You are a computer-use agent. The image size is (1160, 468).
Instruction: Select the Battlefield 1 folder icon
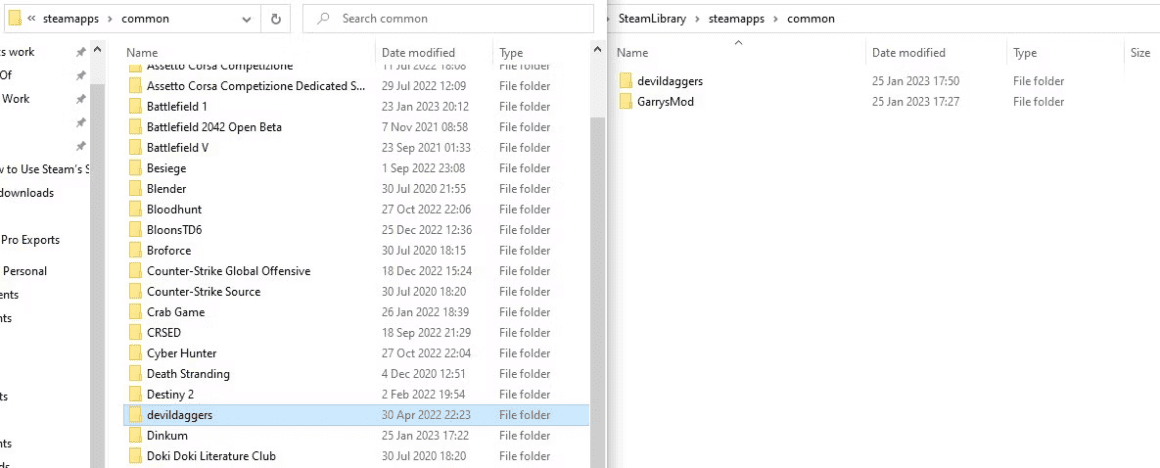(135, 106)
